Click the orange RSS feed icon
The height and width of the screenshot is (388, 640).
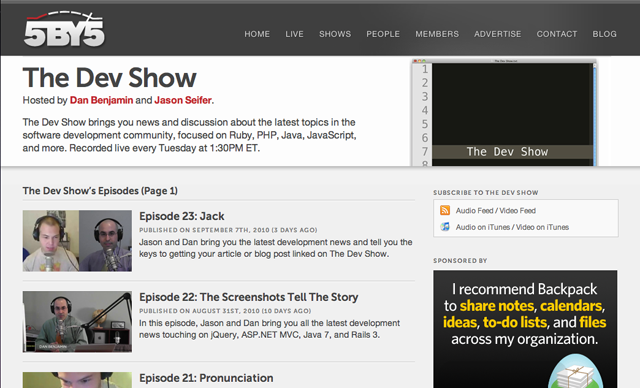pyautogui.click(x=445, y=211)
